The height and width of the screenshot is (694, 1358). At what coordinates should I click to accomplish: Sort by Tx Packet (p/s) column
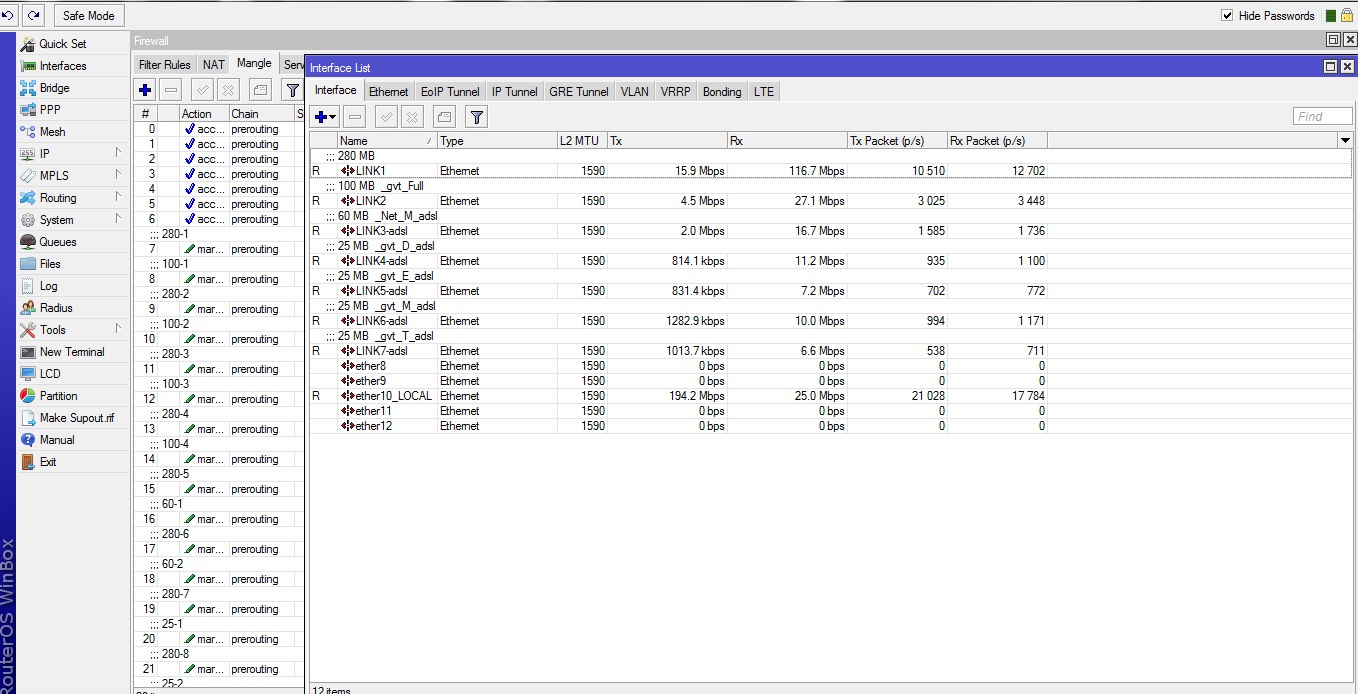(x=897, y=141)
